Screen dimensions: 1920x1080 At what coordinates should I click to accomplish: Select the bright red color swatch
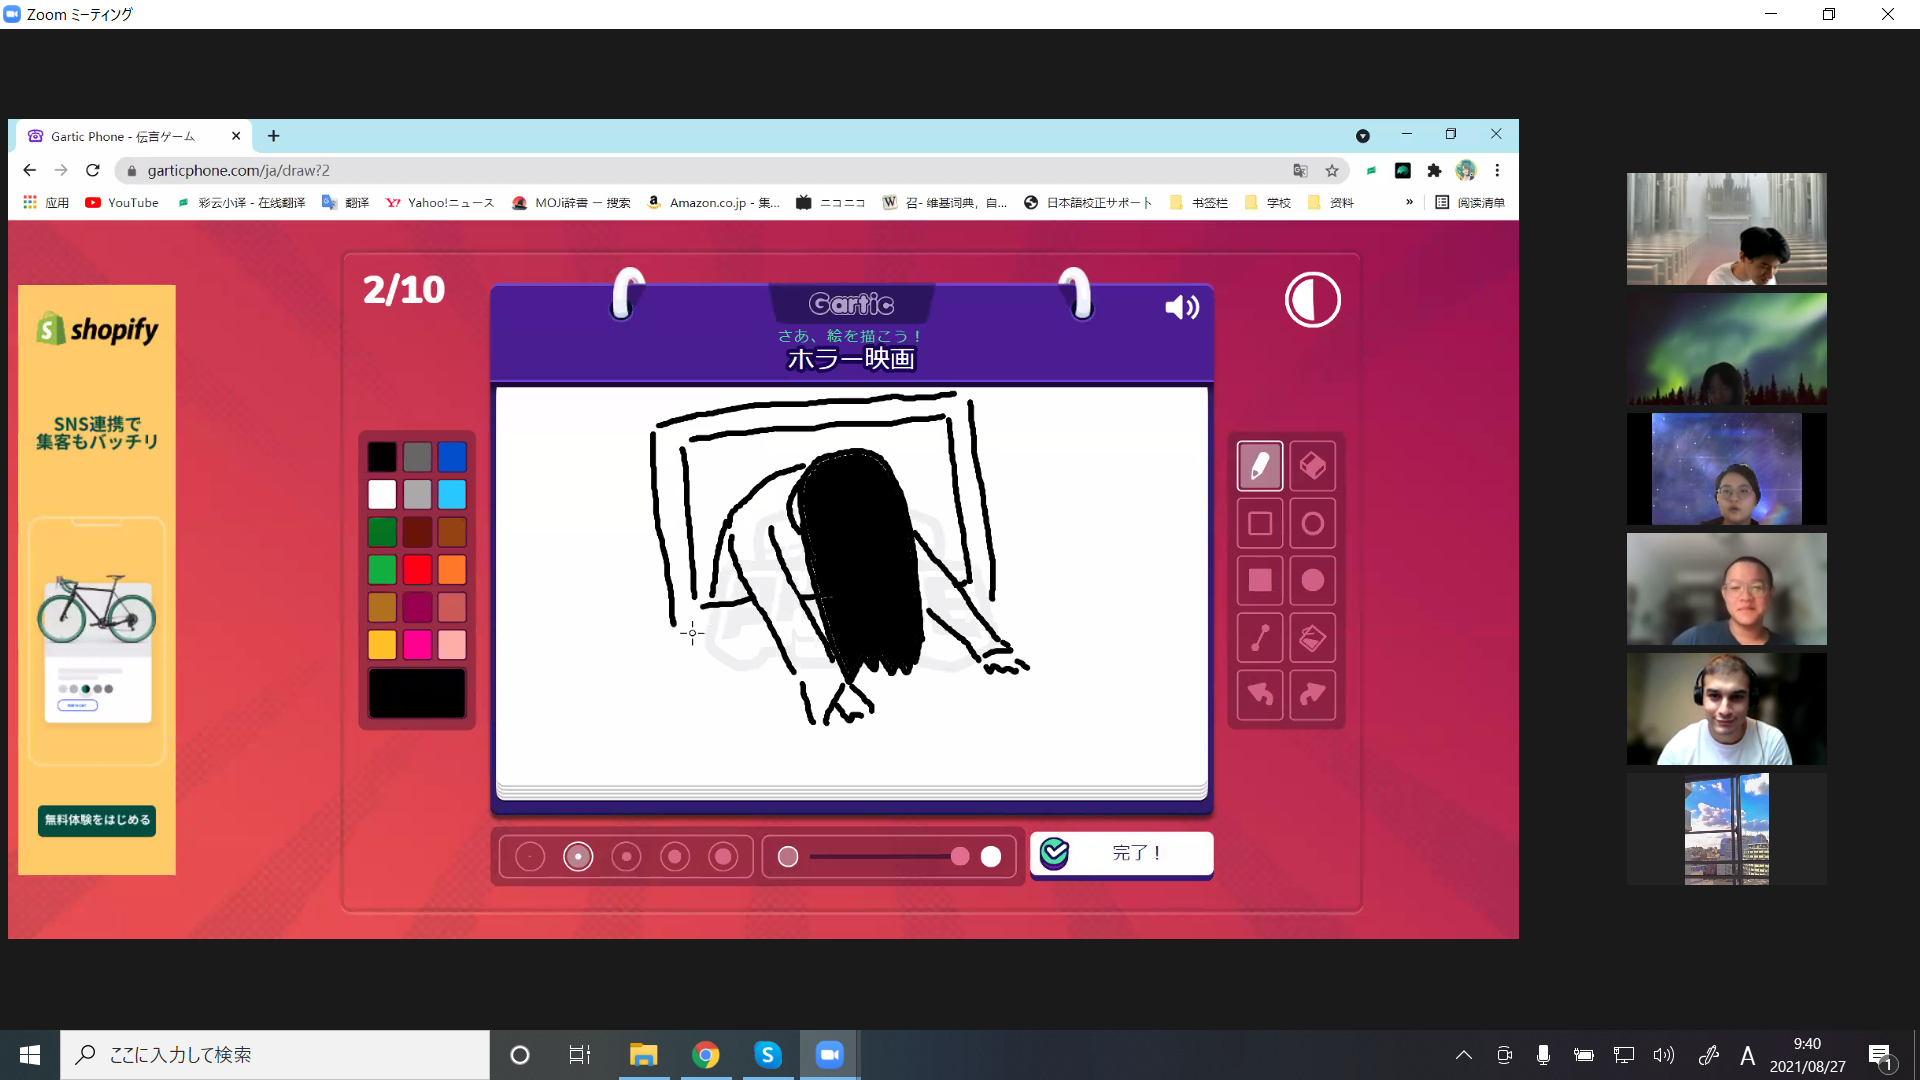coord(417,569)
